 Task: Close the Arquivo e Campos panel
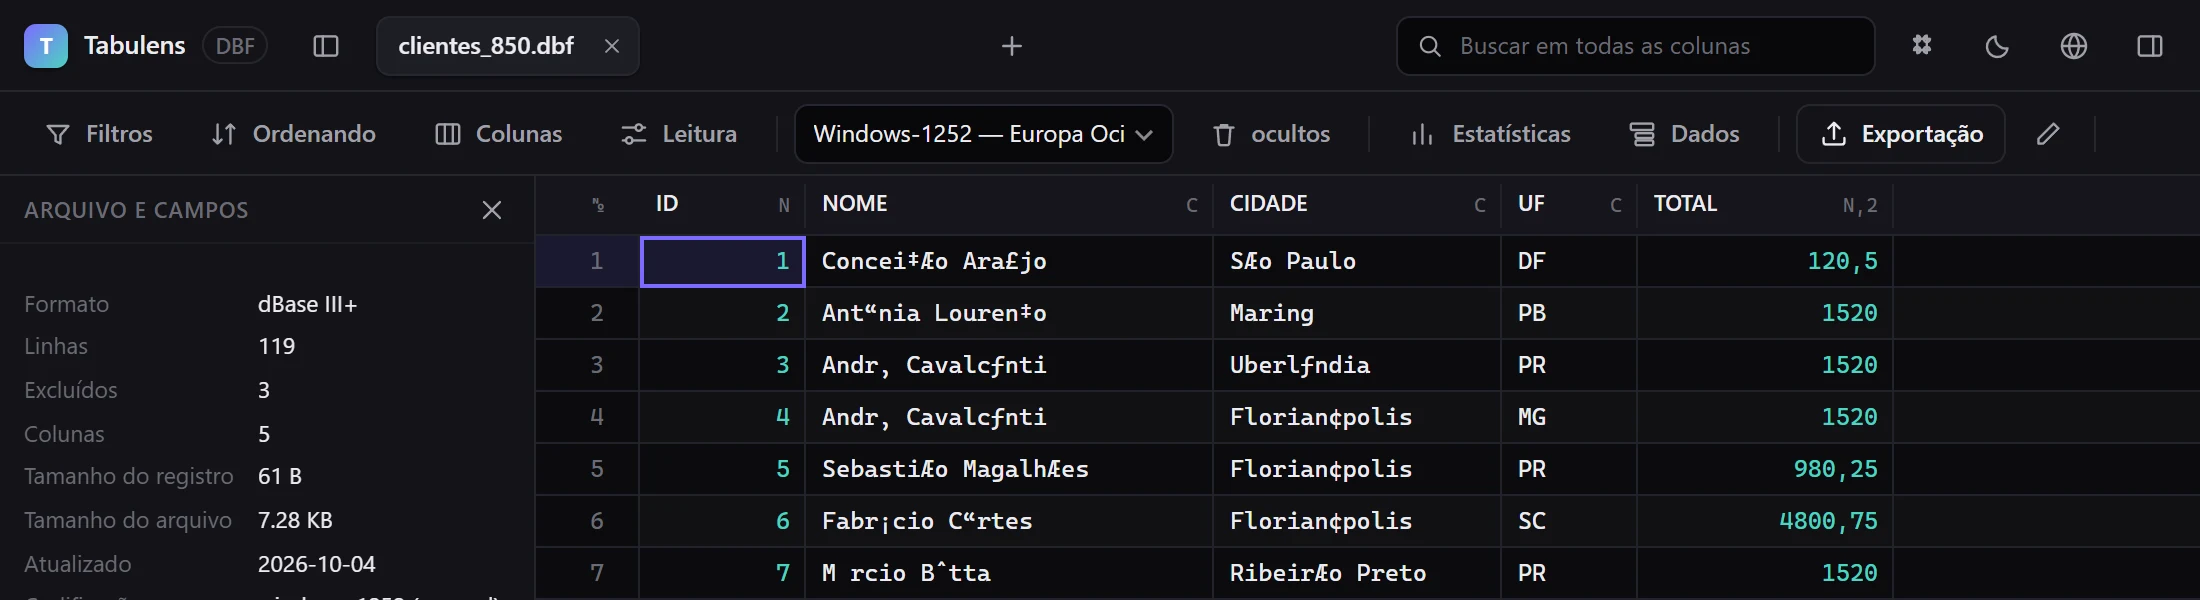point(492,210)
